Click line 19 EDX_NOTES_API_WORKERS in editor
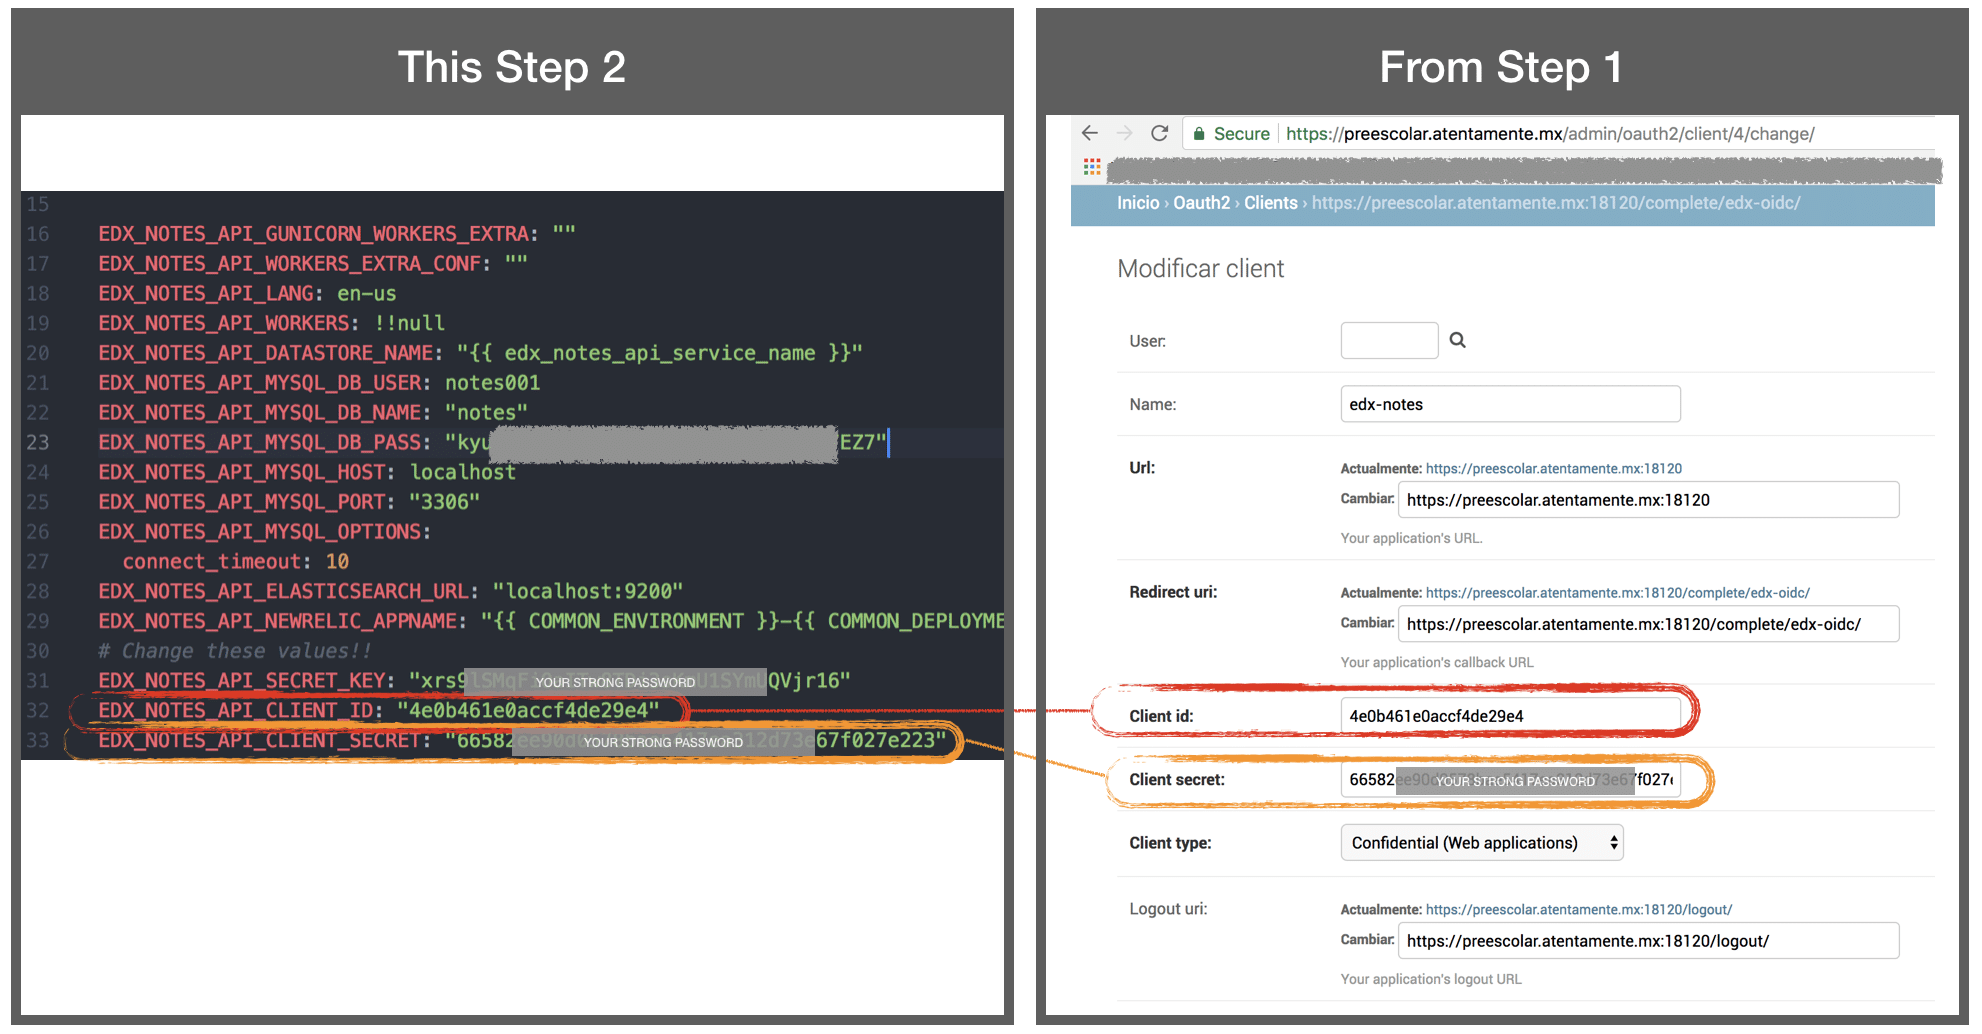This screenshot has width=1982, height=1034. coord(271,324)
